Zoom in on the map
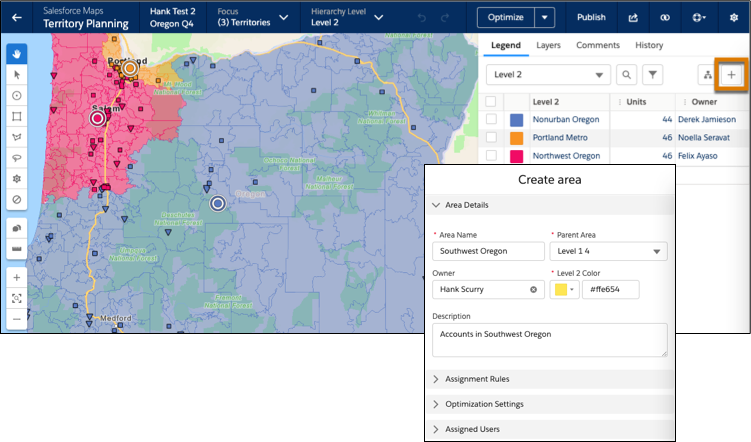 click(x=17, y=278)
